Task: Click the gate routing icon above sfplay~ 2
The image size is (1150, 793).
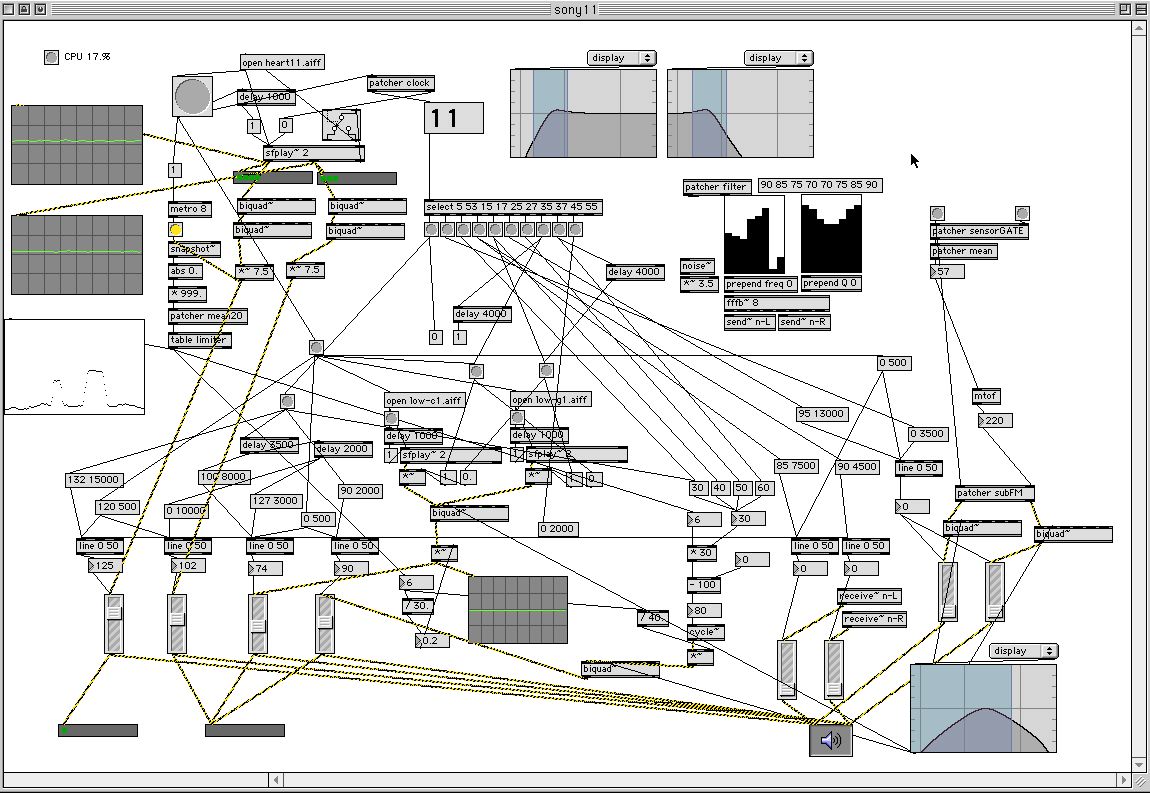Action: click(341, 125)
